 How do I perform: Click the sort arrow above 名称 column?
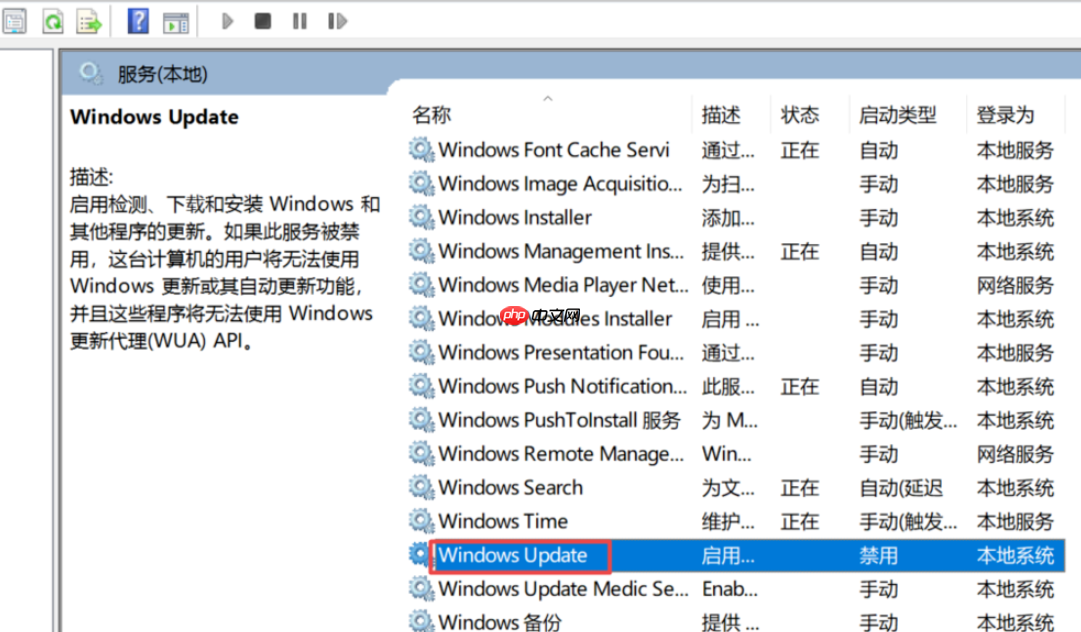548,98
